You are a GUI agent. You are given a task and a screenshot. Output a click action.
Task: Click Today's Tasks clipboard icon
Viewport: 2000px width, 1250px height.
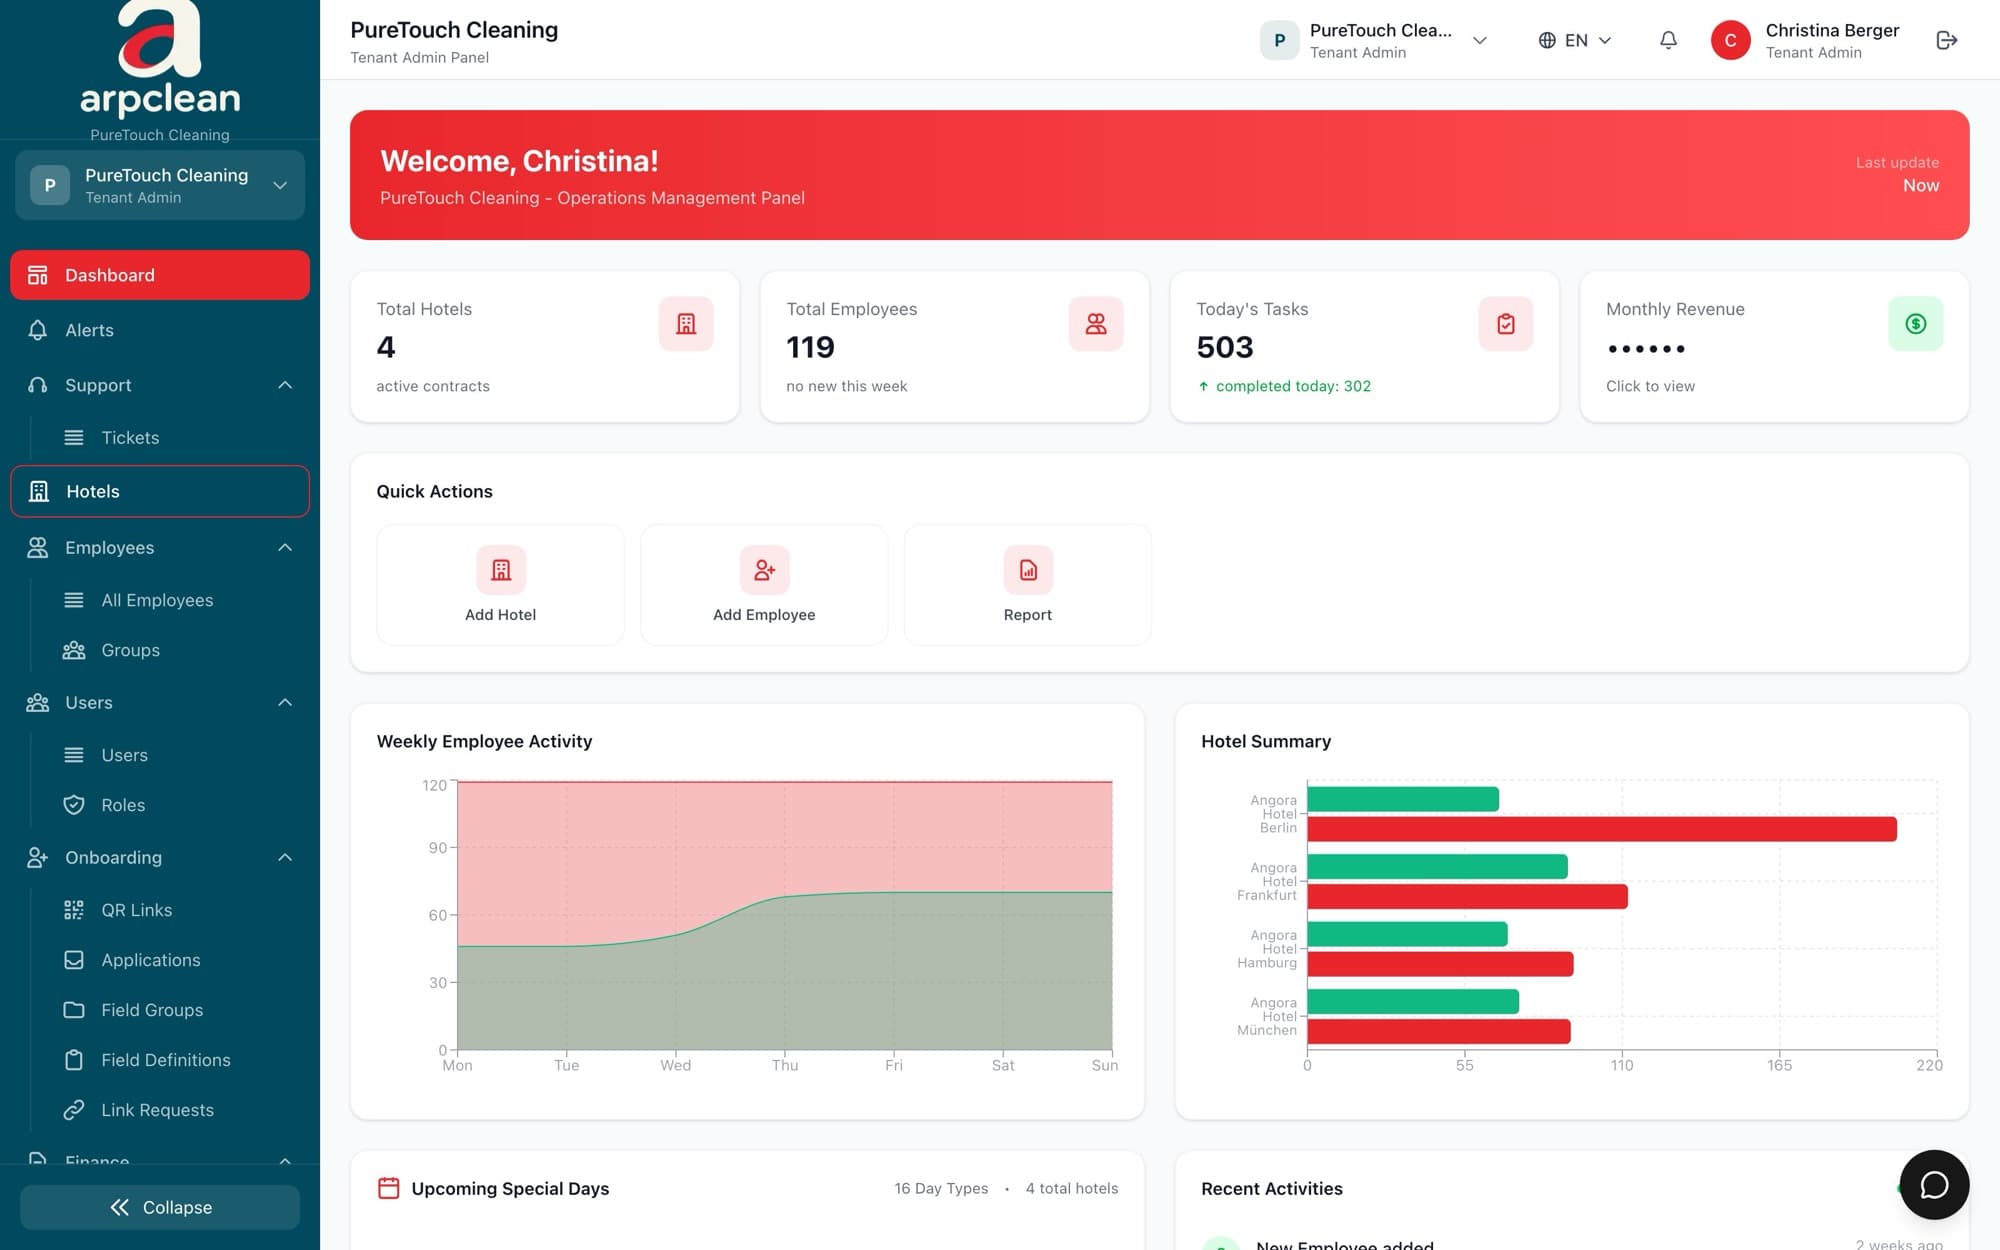(1506, 323)
